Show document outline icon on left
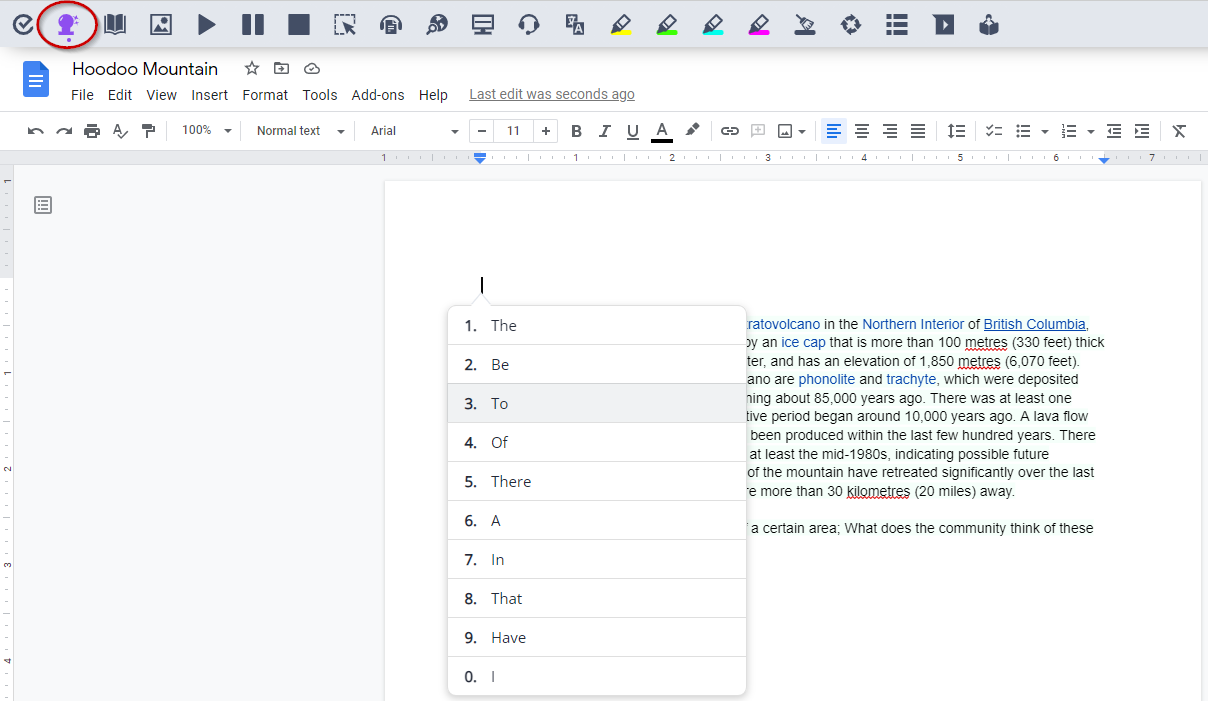 tap(43, 205)
